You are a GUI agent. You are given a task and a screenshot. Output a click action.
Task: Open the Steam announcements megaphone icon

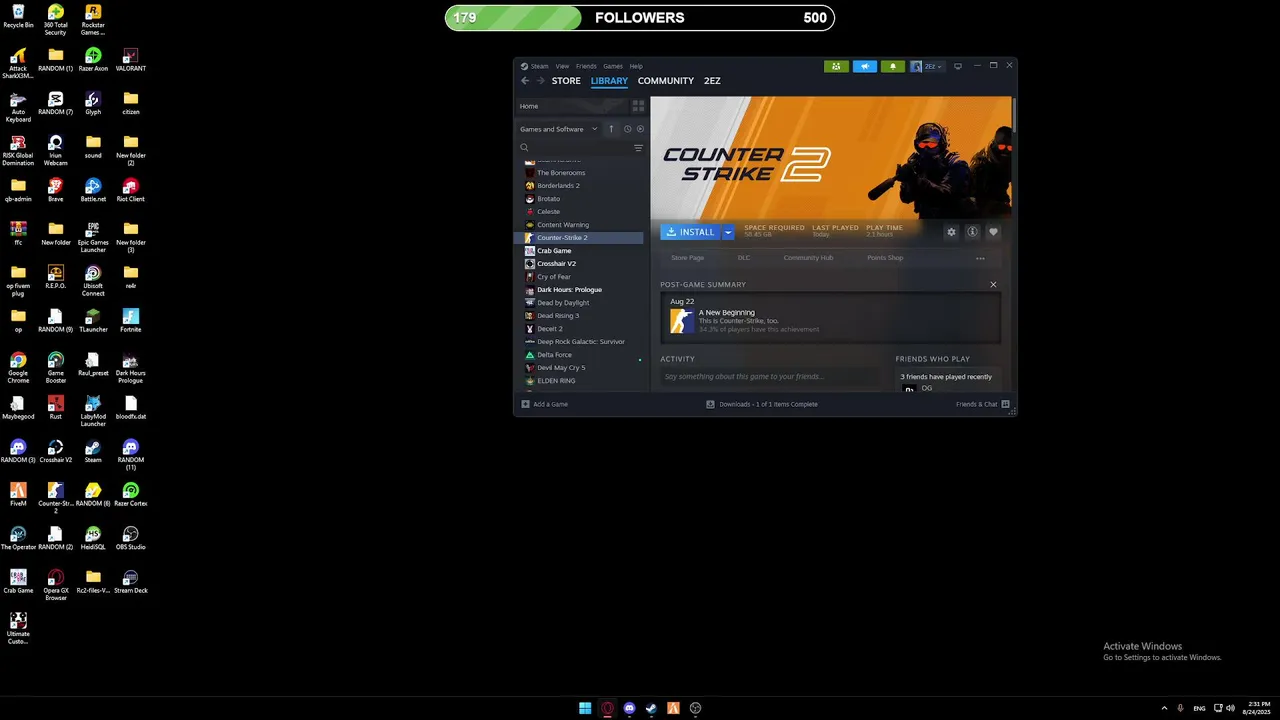point(865,66)
